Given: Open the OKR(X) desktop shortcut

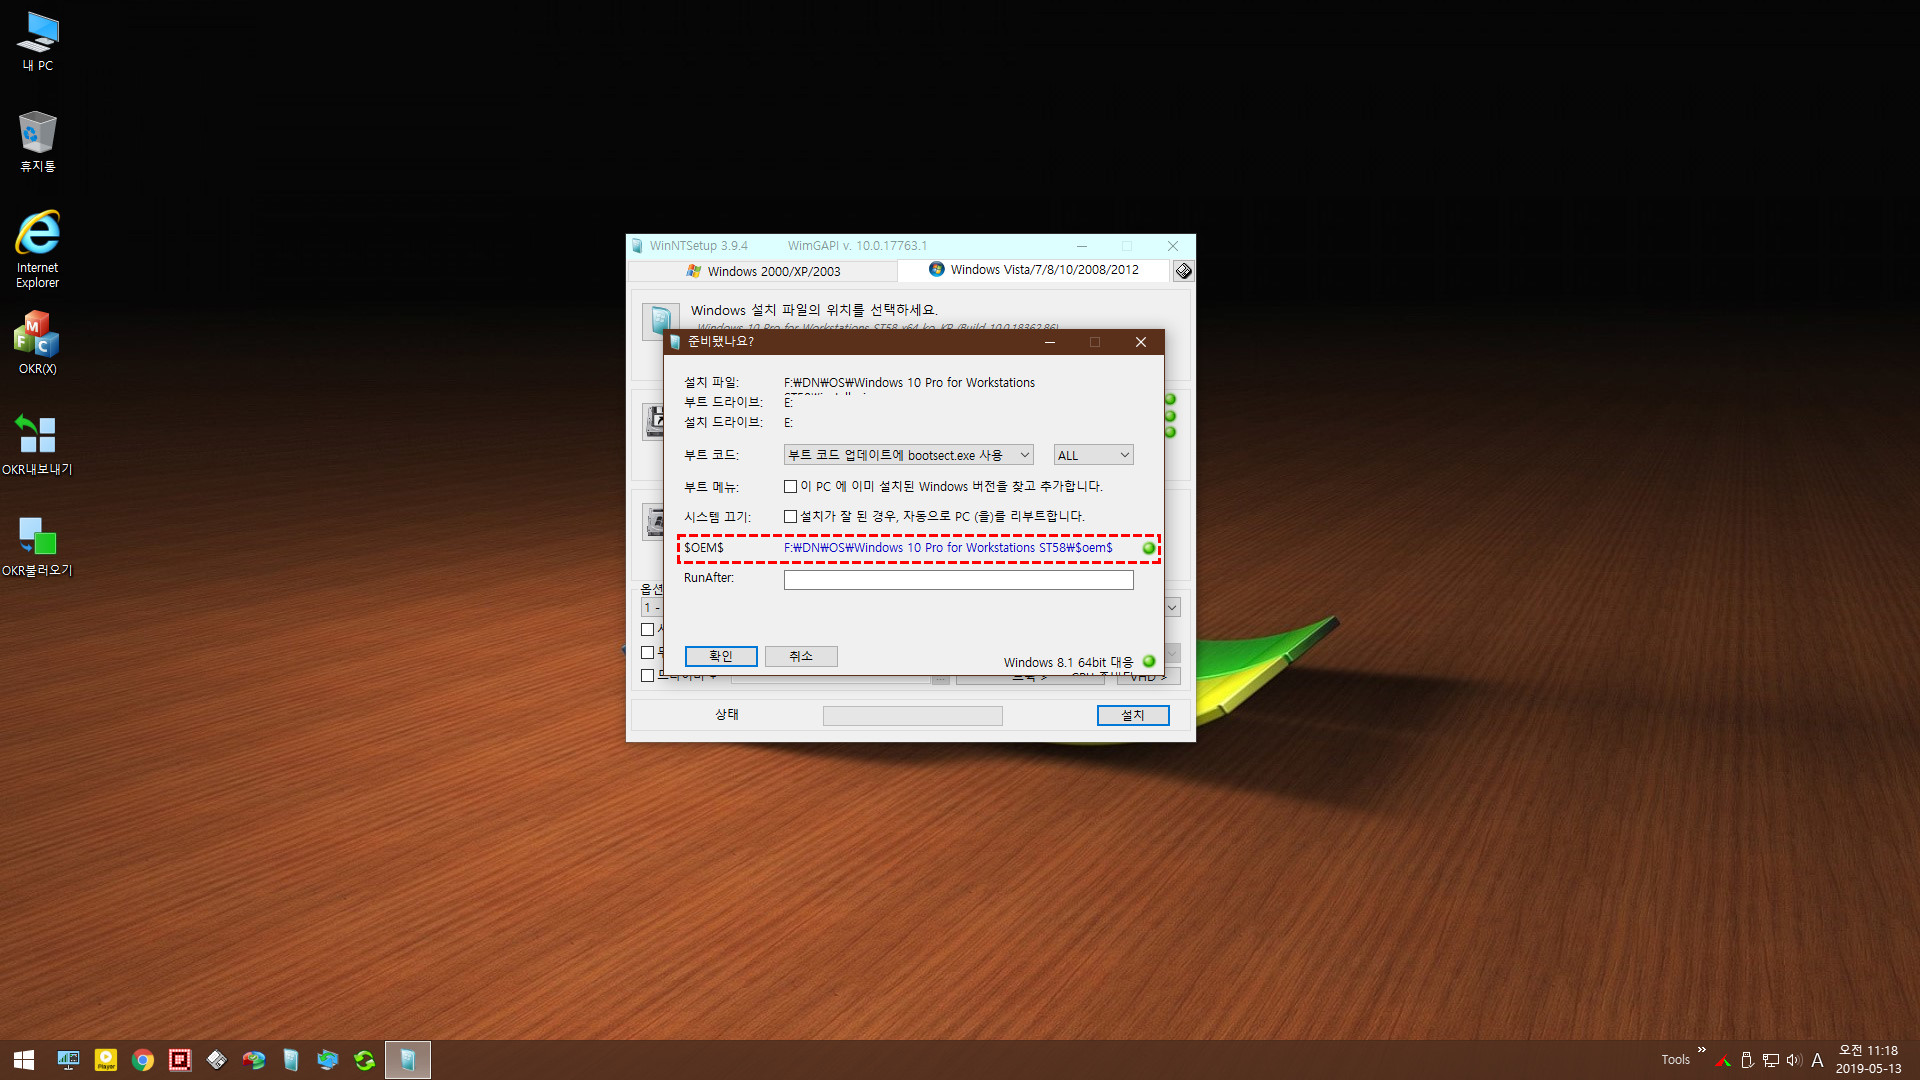Looking at the screenshot, I should [38, 343].
